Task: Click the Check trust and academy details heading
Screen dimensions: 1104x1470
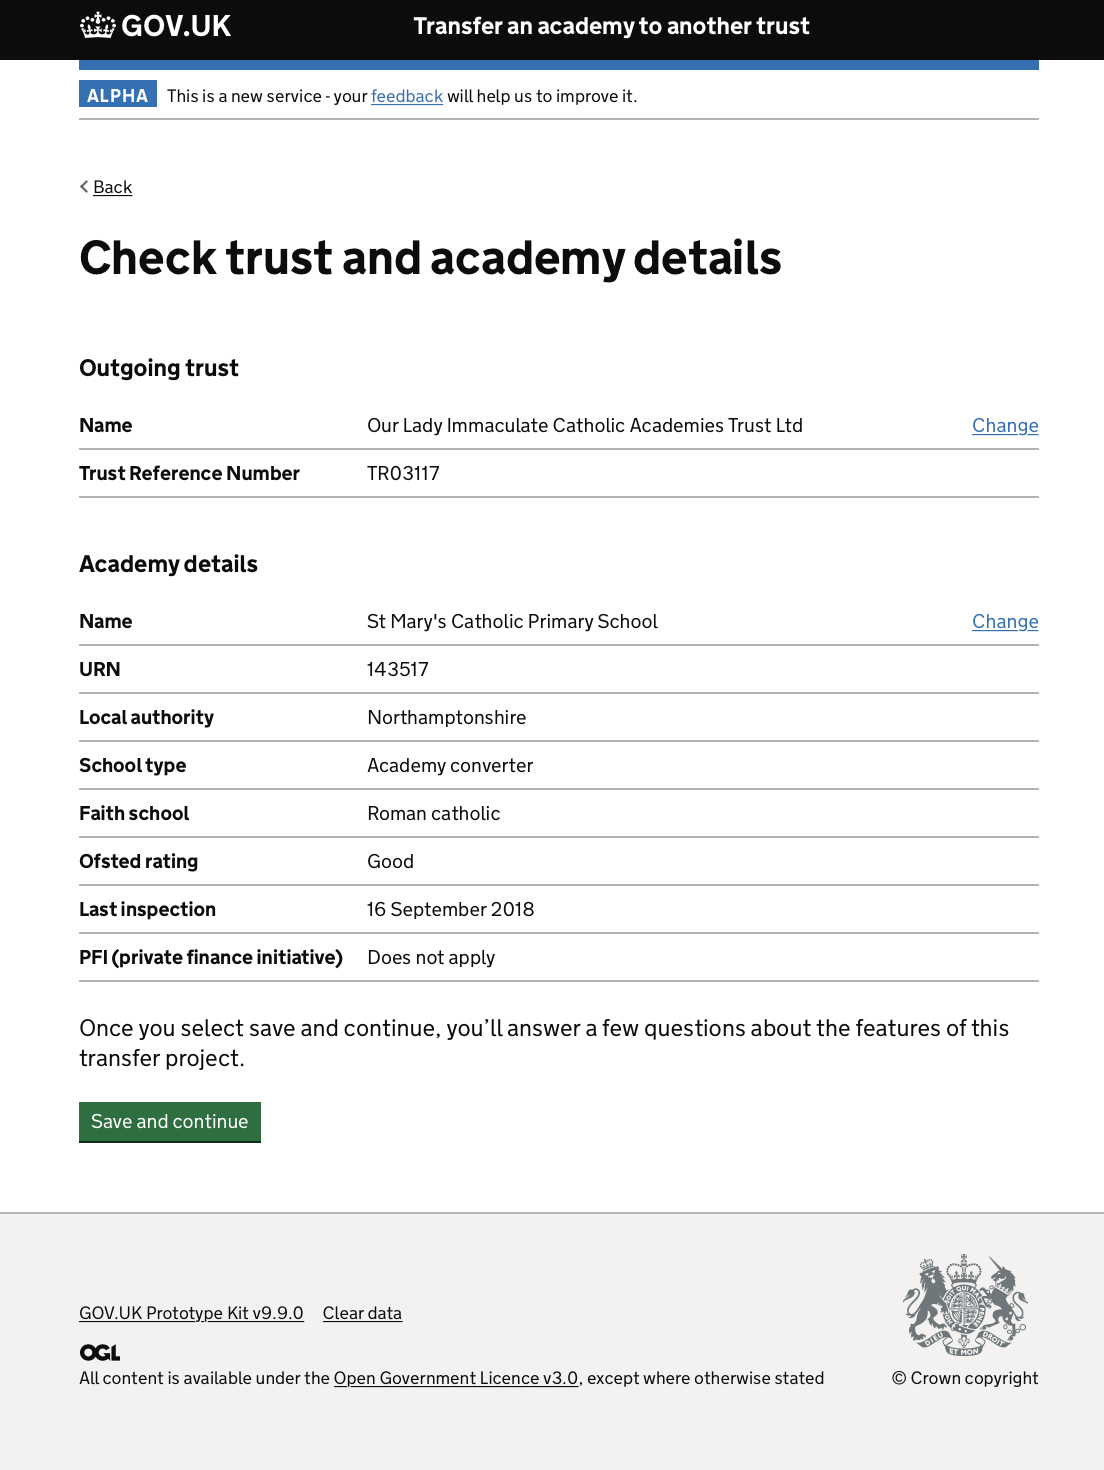Action: pos(430,258)
